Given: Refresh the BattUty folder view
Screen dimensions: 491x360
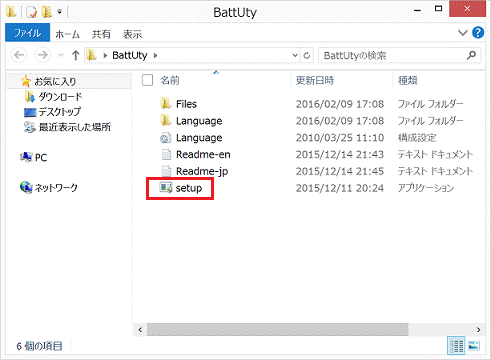Looking at the screenshot, I should point(307,55).
